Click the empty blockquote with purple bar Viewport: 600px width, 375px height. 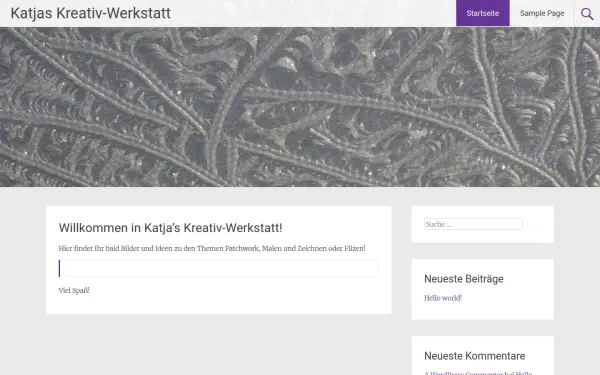[218, 268]
